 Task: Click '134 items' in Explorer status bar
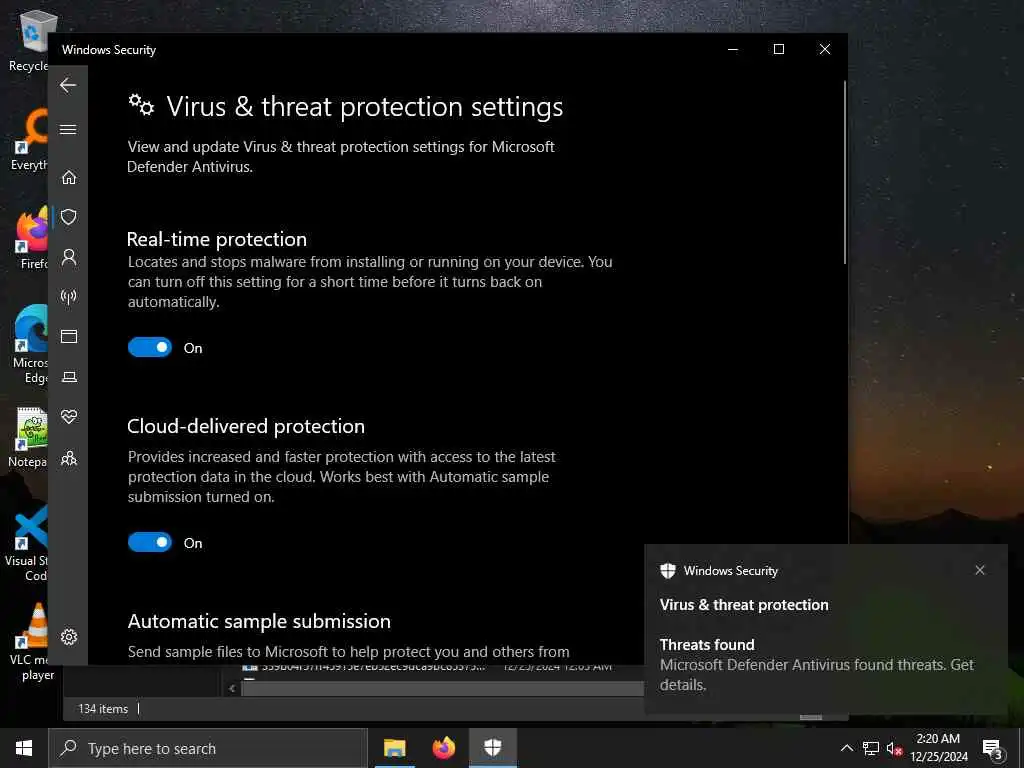[x=103, y=709]
